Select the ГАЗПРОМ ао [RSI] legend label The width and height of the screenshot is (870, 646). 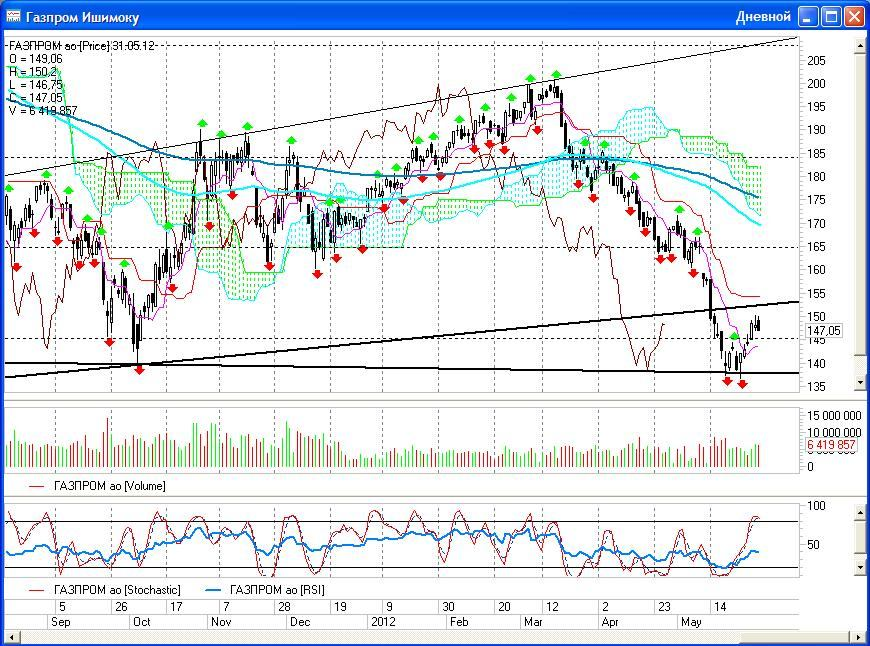tap(277, 589)
